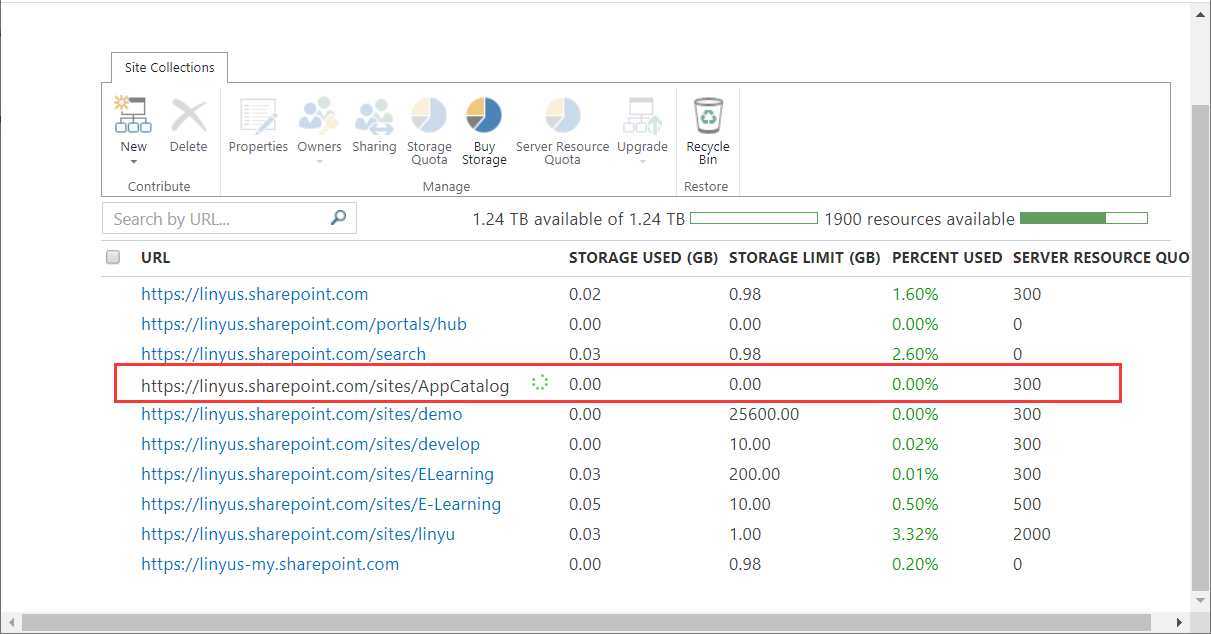Open the sites/demo link

(x=301, y=414)
